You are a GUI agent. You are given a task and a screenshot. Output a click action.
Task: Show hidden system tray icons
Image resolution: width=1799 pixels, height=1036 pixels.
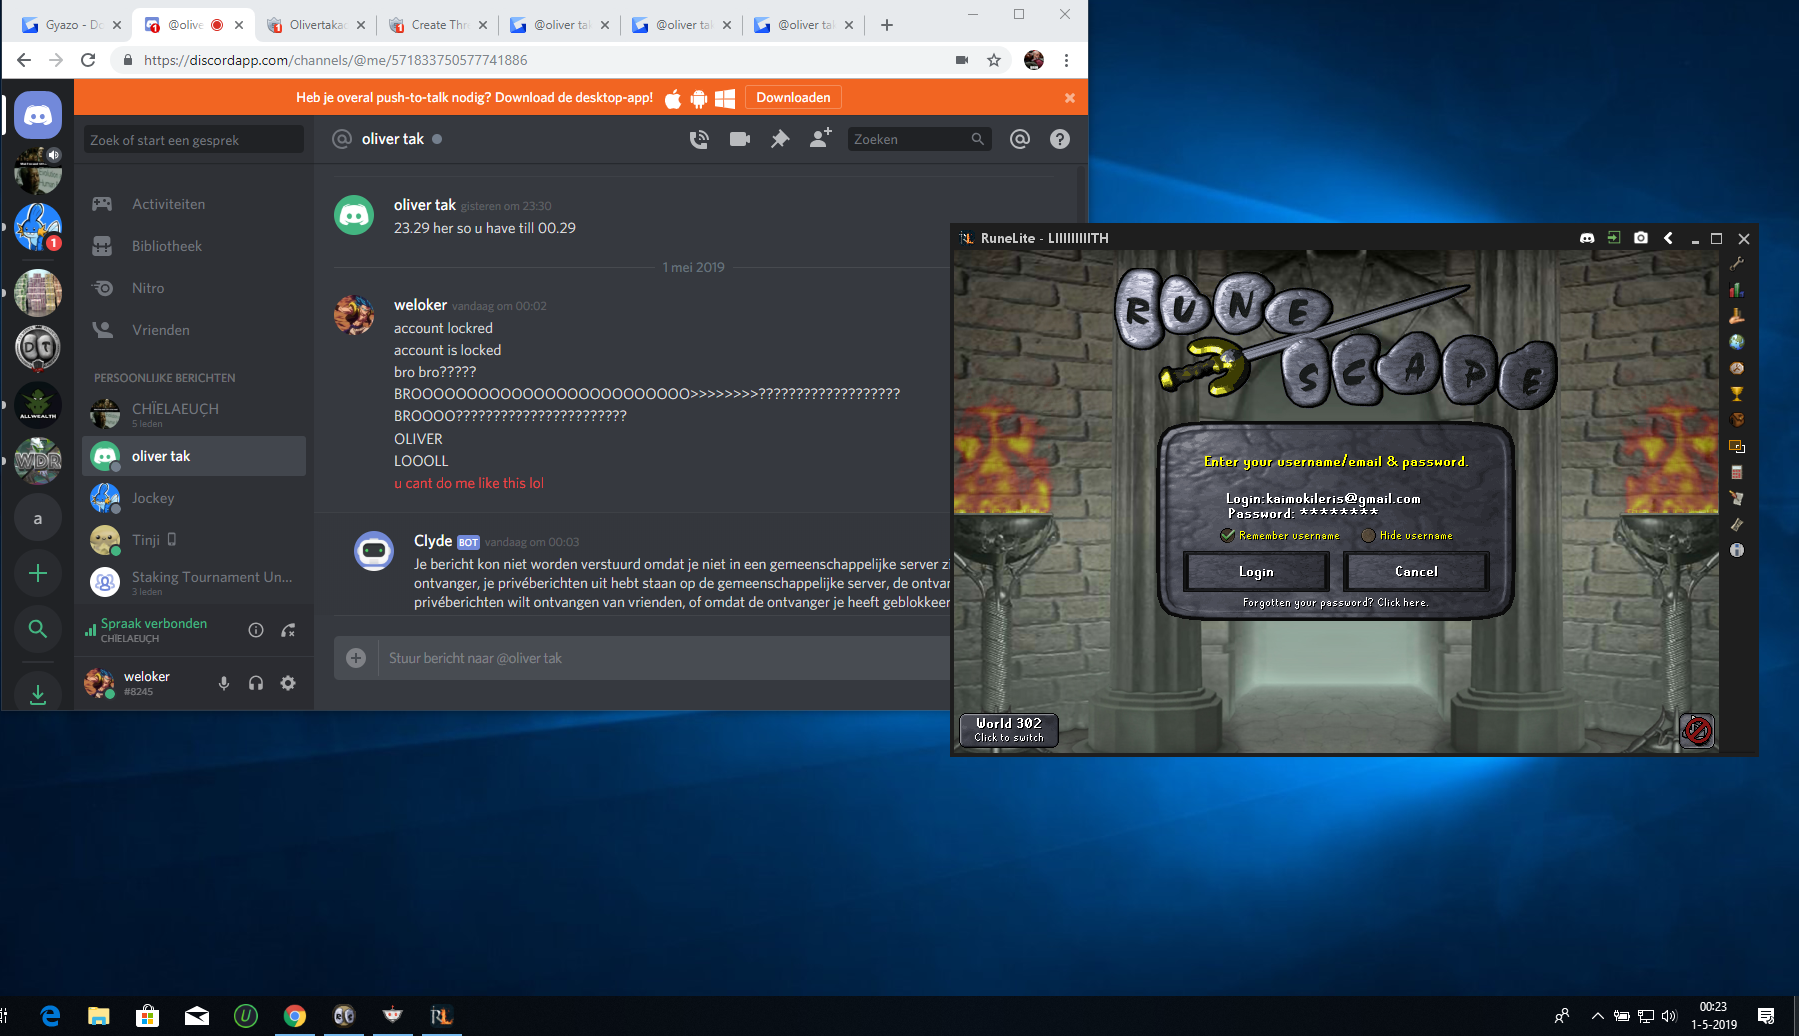(x=1597, y=1016)
